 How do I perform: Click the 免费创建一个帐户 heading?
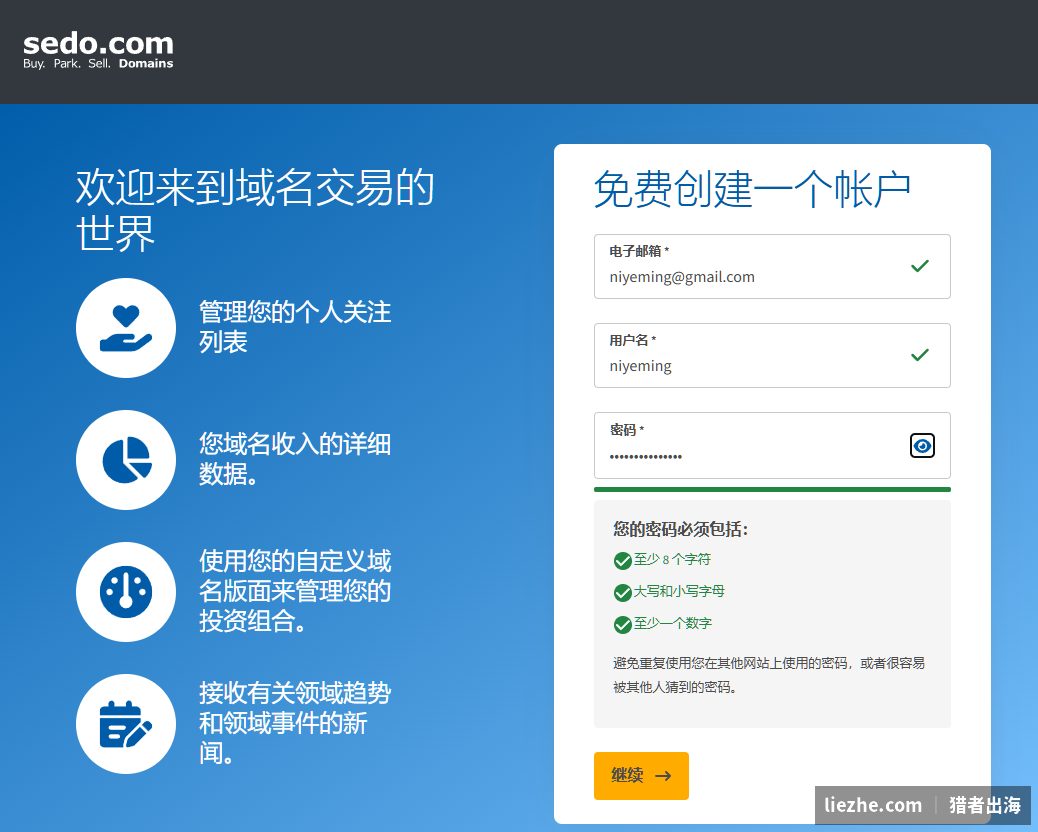pyautogui.click(x=752, y=189)
